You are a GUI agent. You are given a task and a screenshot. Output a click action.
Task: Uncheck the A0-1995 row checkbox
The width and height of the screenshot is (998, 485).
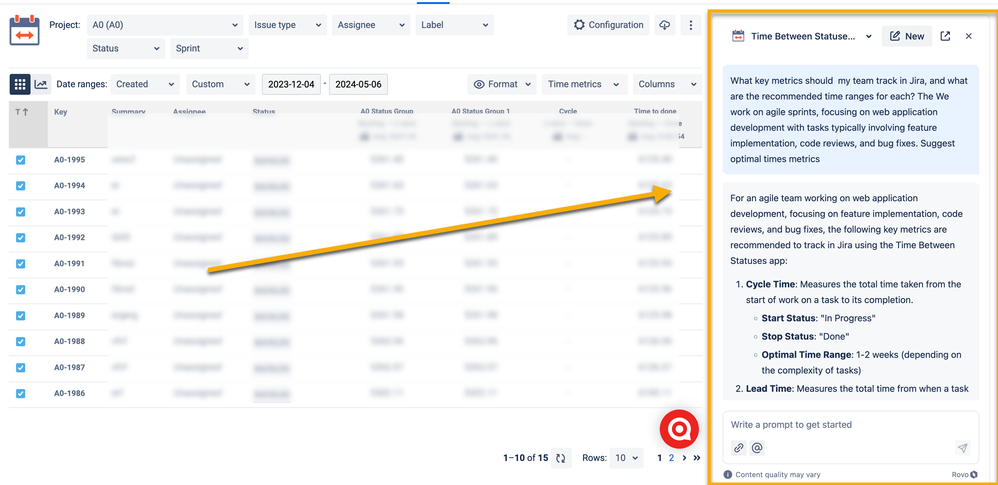(x=20, y=160)
